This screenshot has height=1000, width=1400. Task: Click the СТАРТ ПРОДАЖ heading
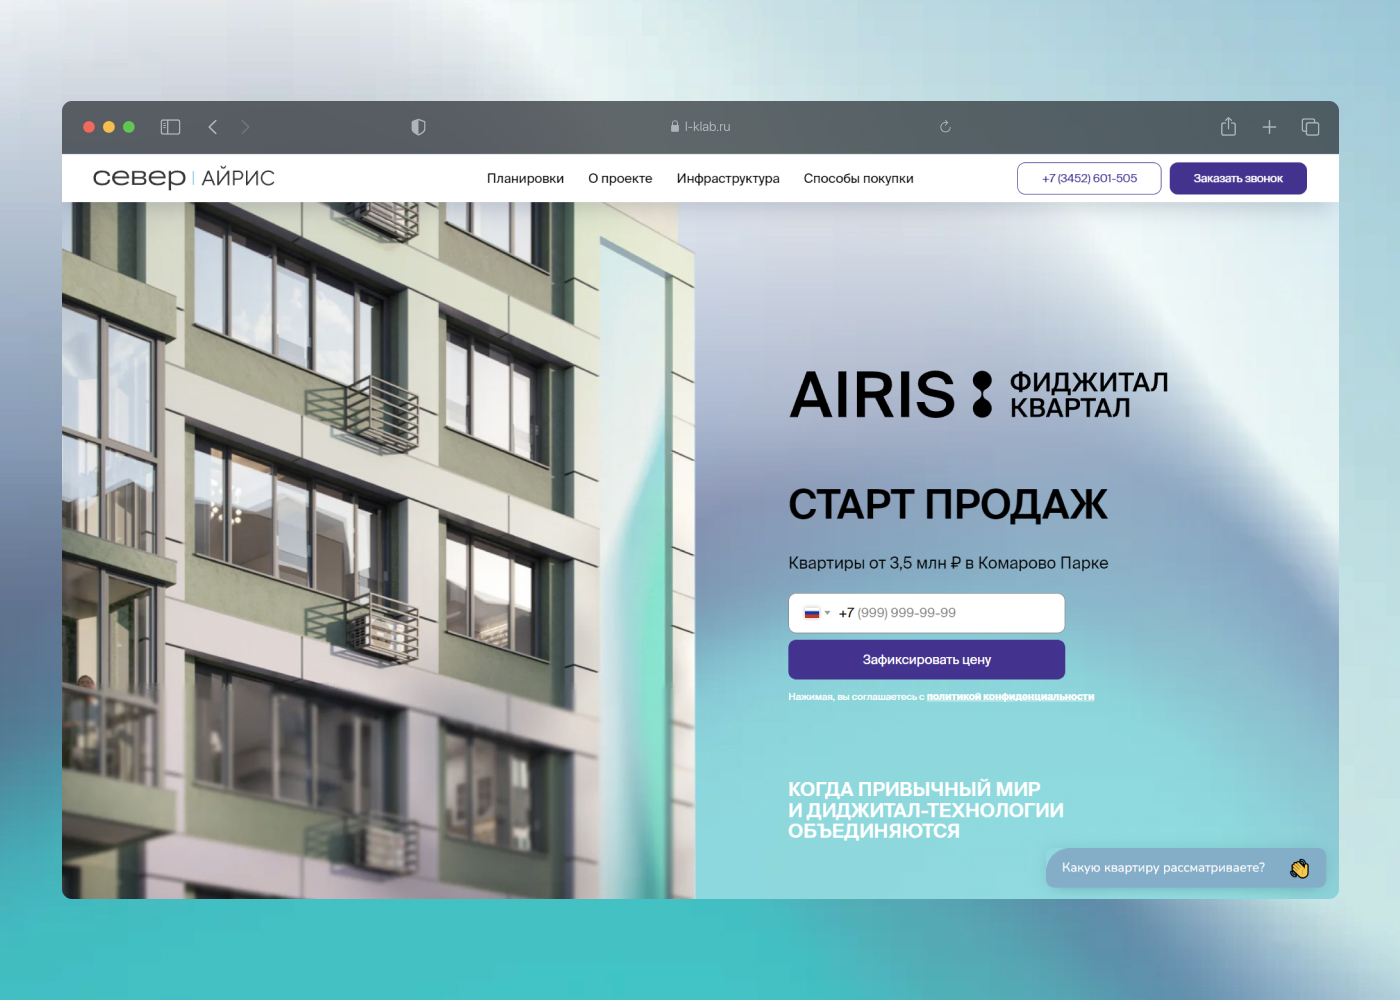(x=948, y=505)
